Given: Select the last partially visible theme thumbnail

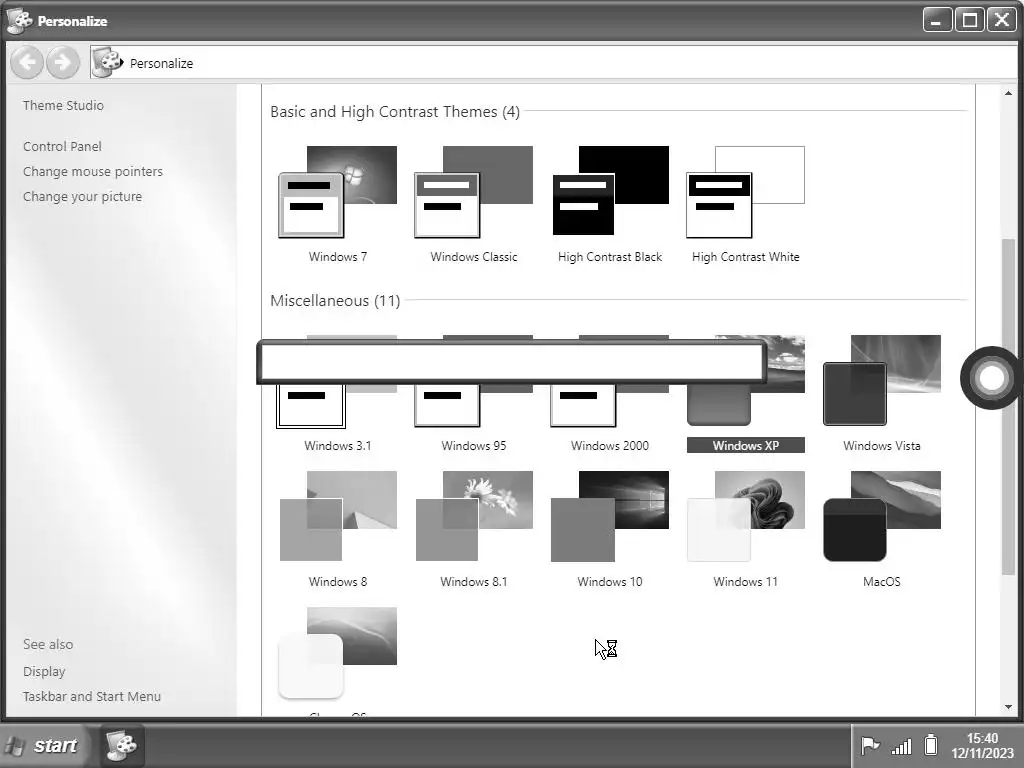Looking at the screenshot, I should coord(338,653).
